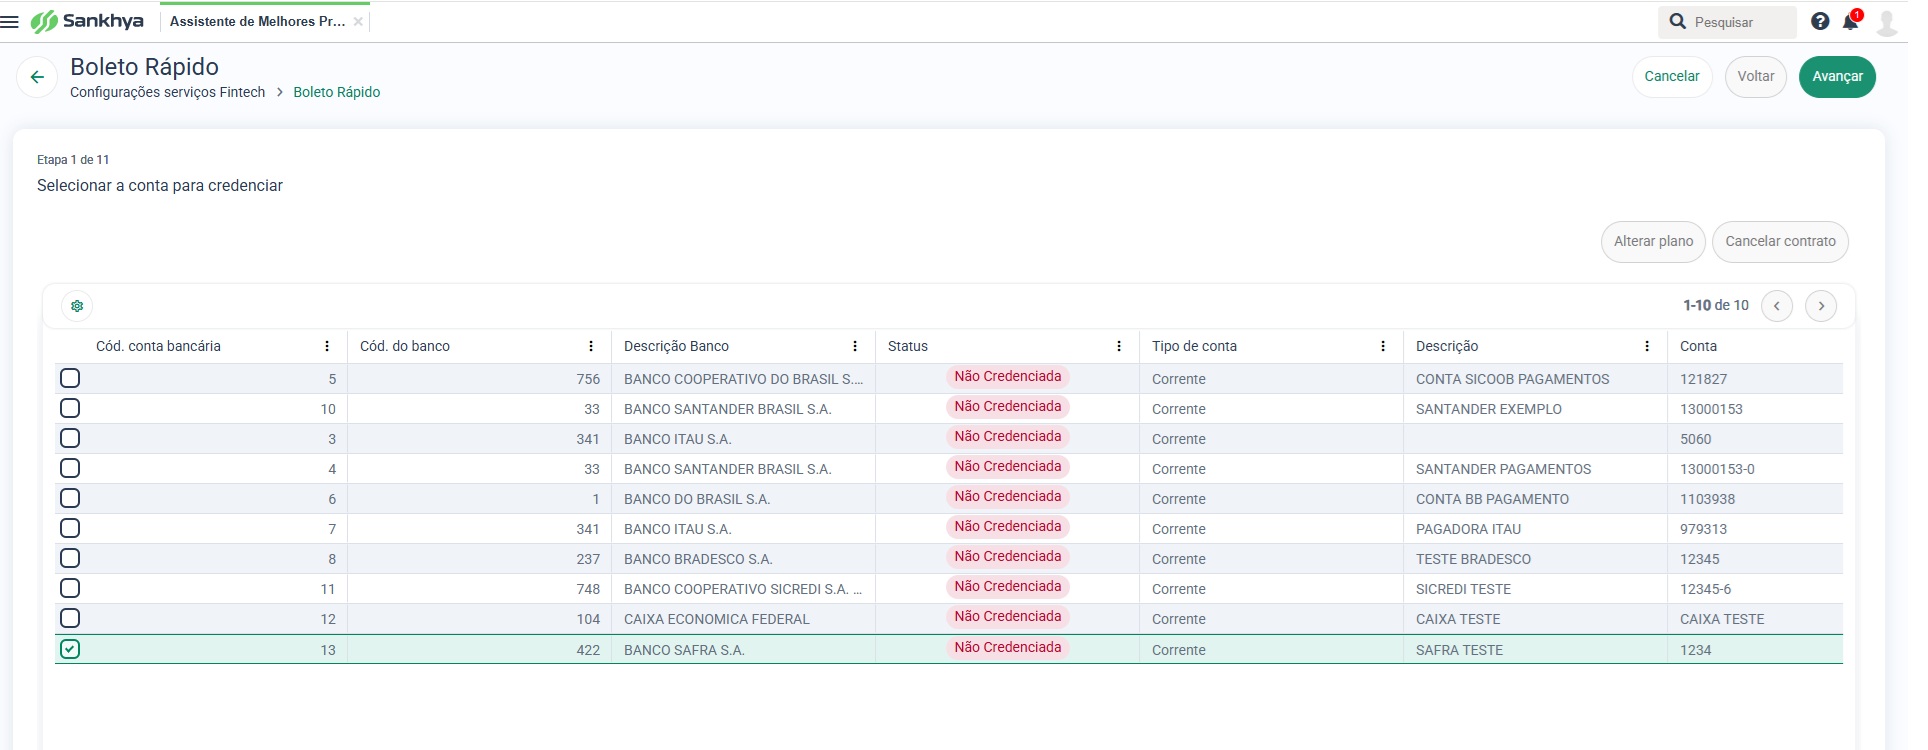Click the Status column header
Viewport: 1928px width, 750px height.
(908, 346)
